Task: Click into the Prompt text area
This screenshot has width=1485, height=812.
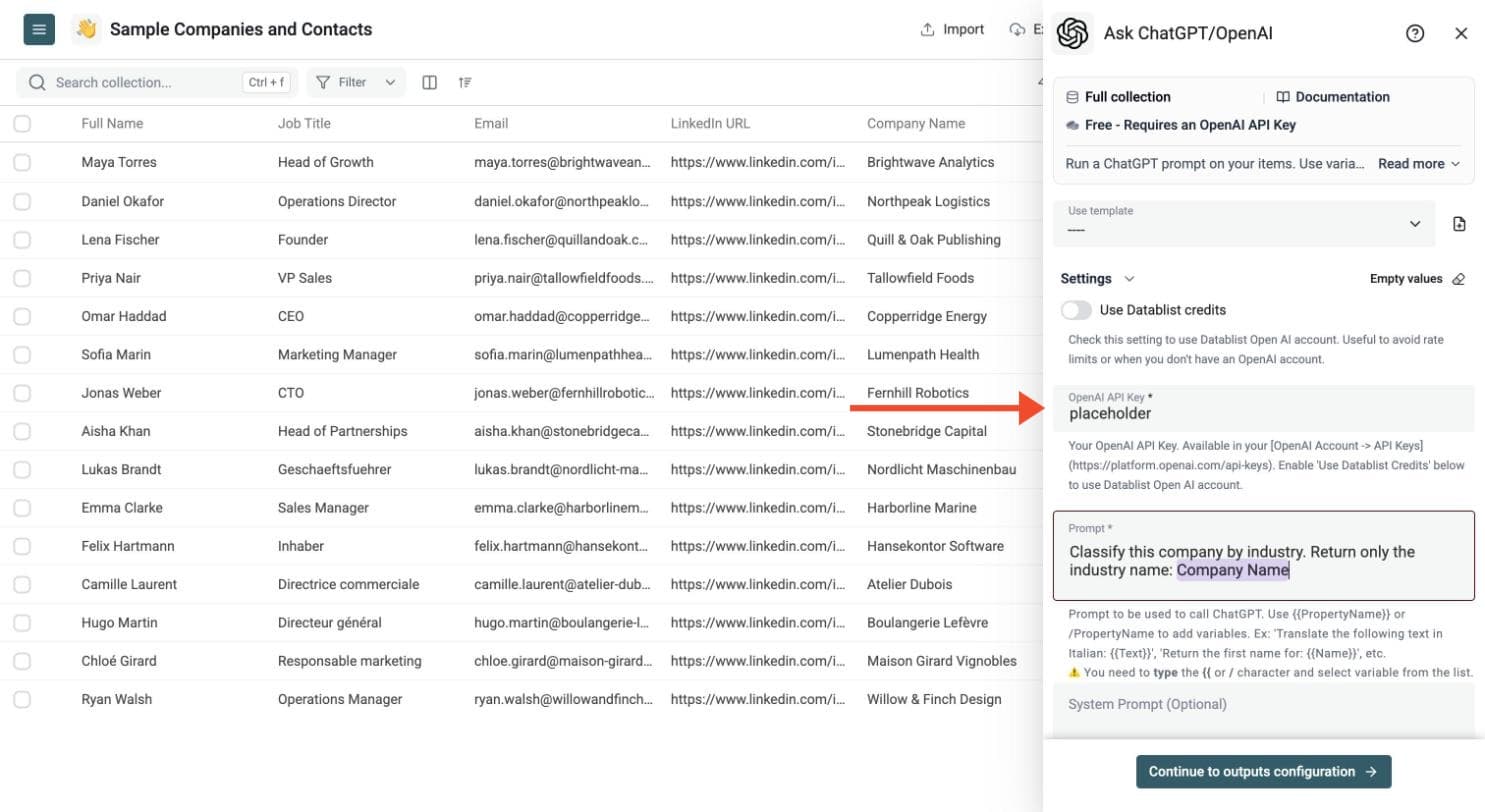Action: [1264, 556]
